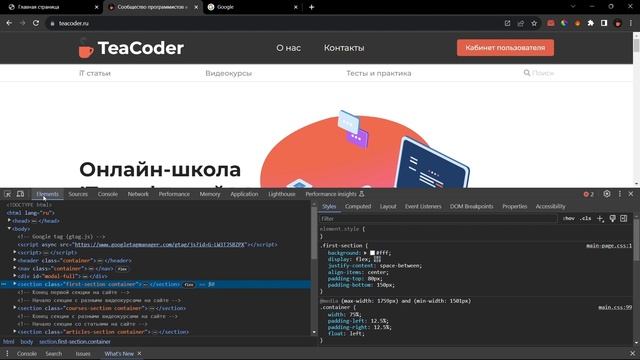Expand the header class container node
Screen dimensions: 640x360
pos(15,260)
